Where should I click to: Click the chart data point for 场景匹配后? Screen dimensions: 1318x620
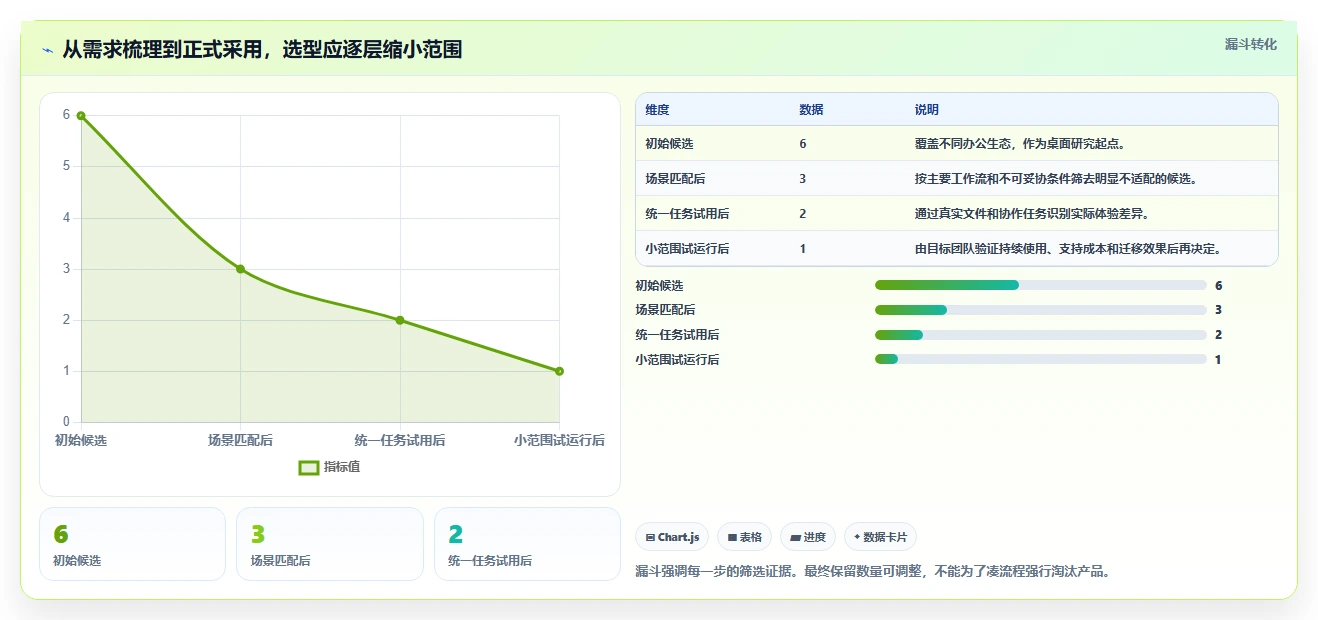pos(240,269)
